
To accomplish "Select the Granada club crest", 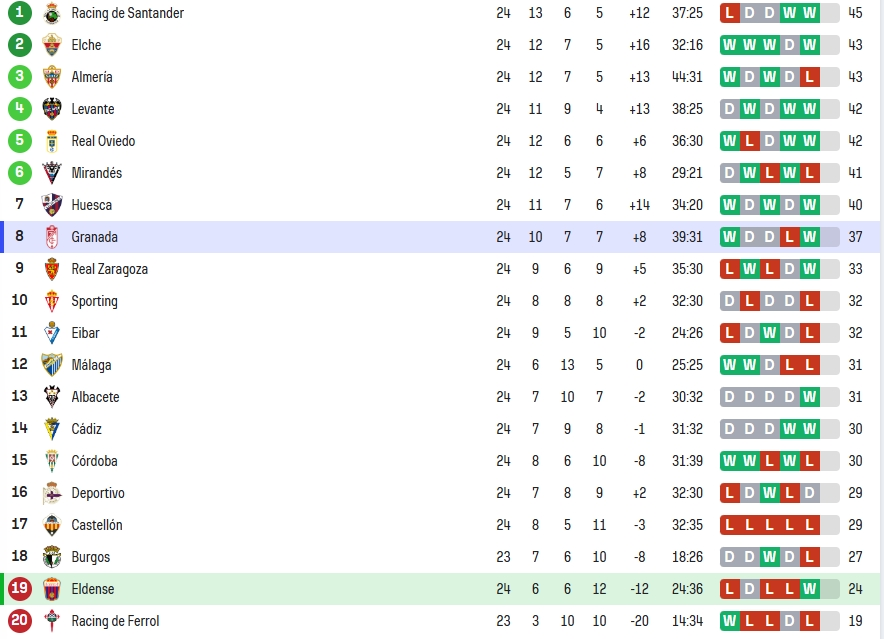I will pos(52,237).
